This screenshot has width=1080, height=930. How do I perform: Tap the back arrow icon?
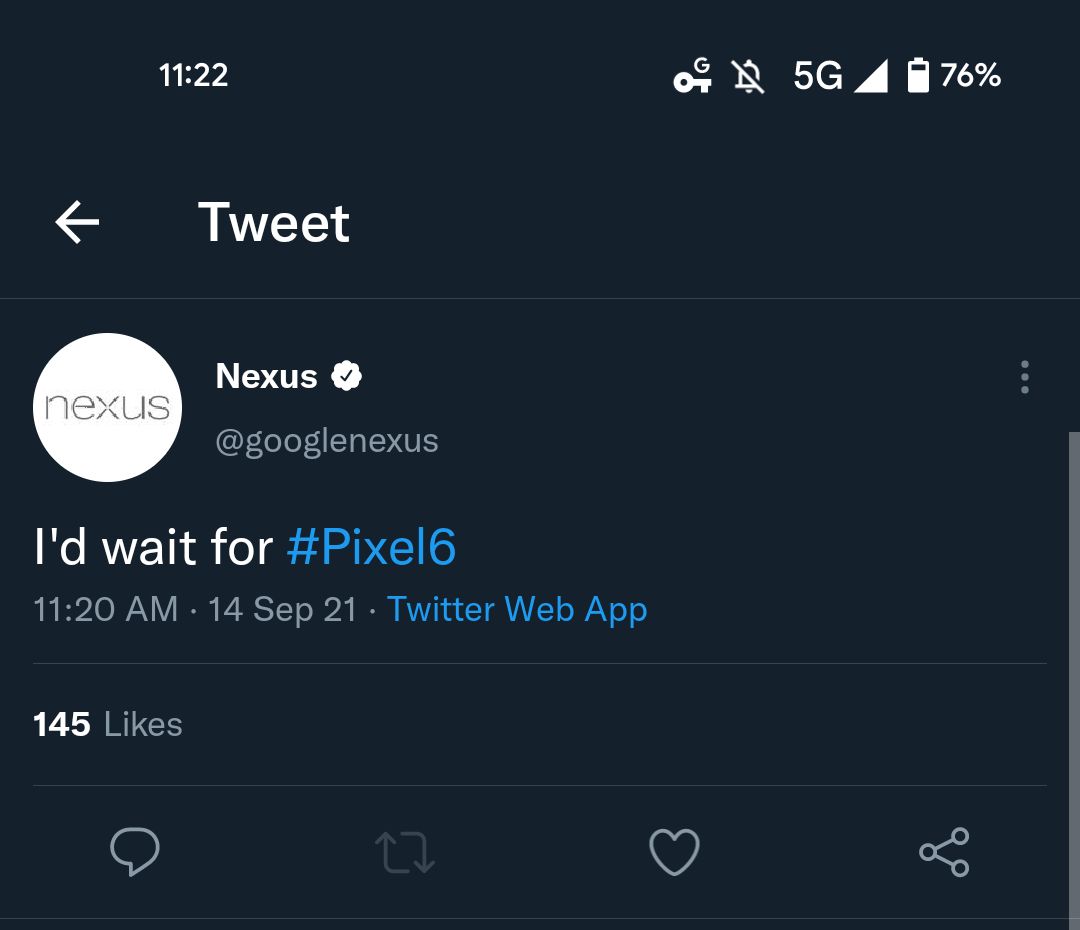click(77, 222)
